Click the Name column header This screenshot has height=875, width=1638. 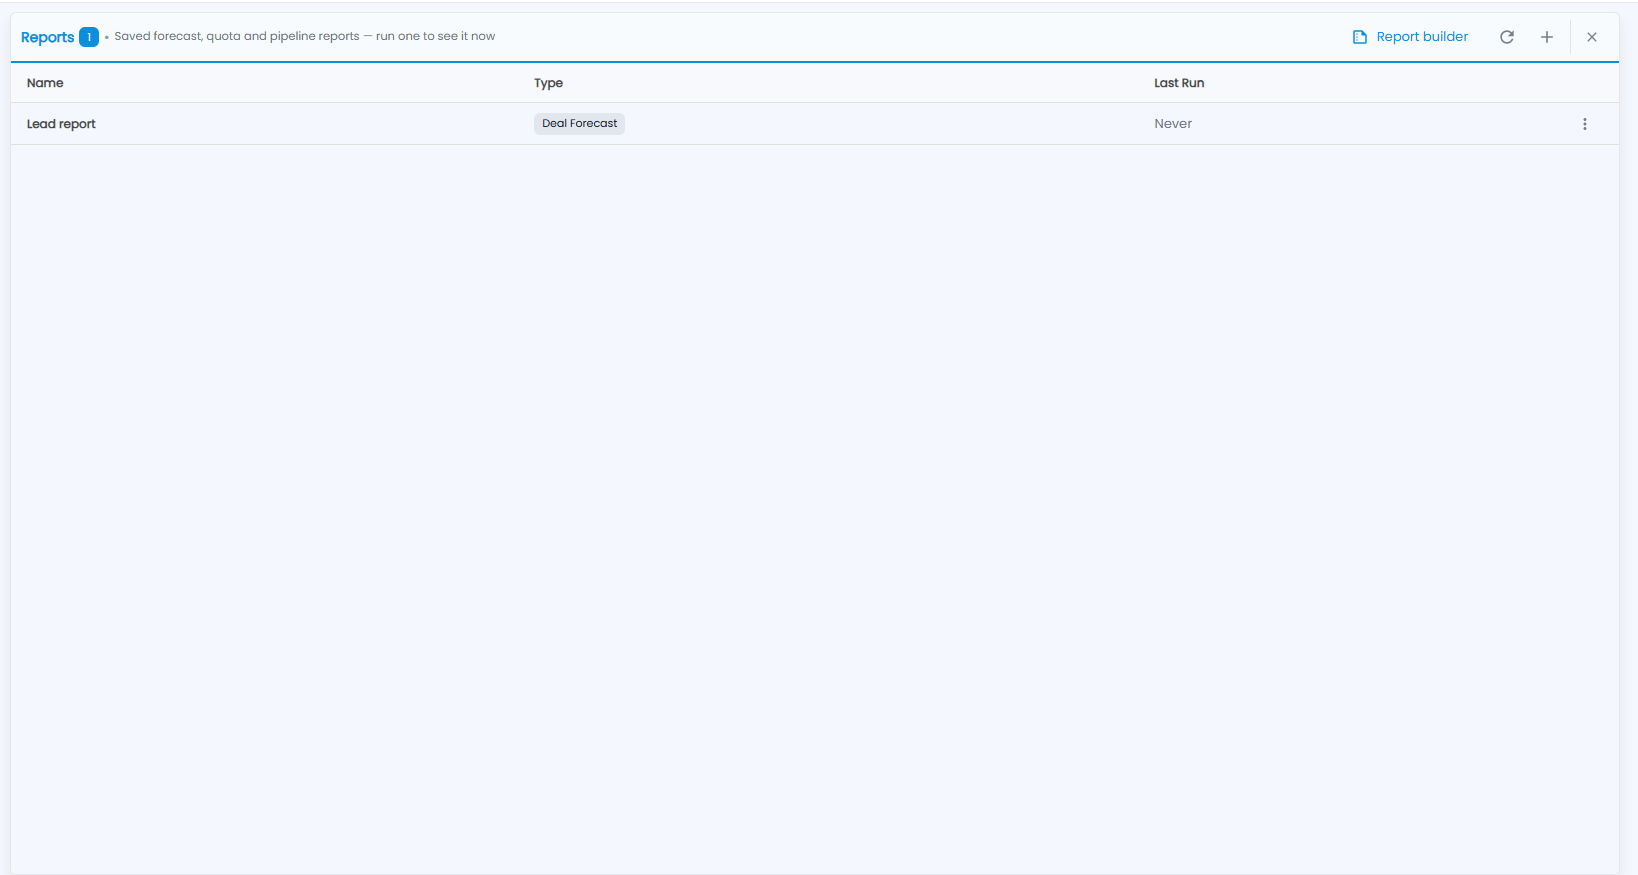coord(45,83)
